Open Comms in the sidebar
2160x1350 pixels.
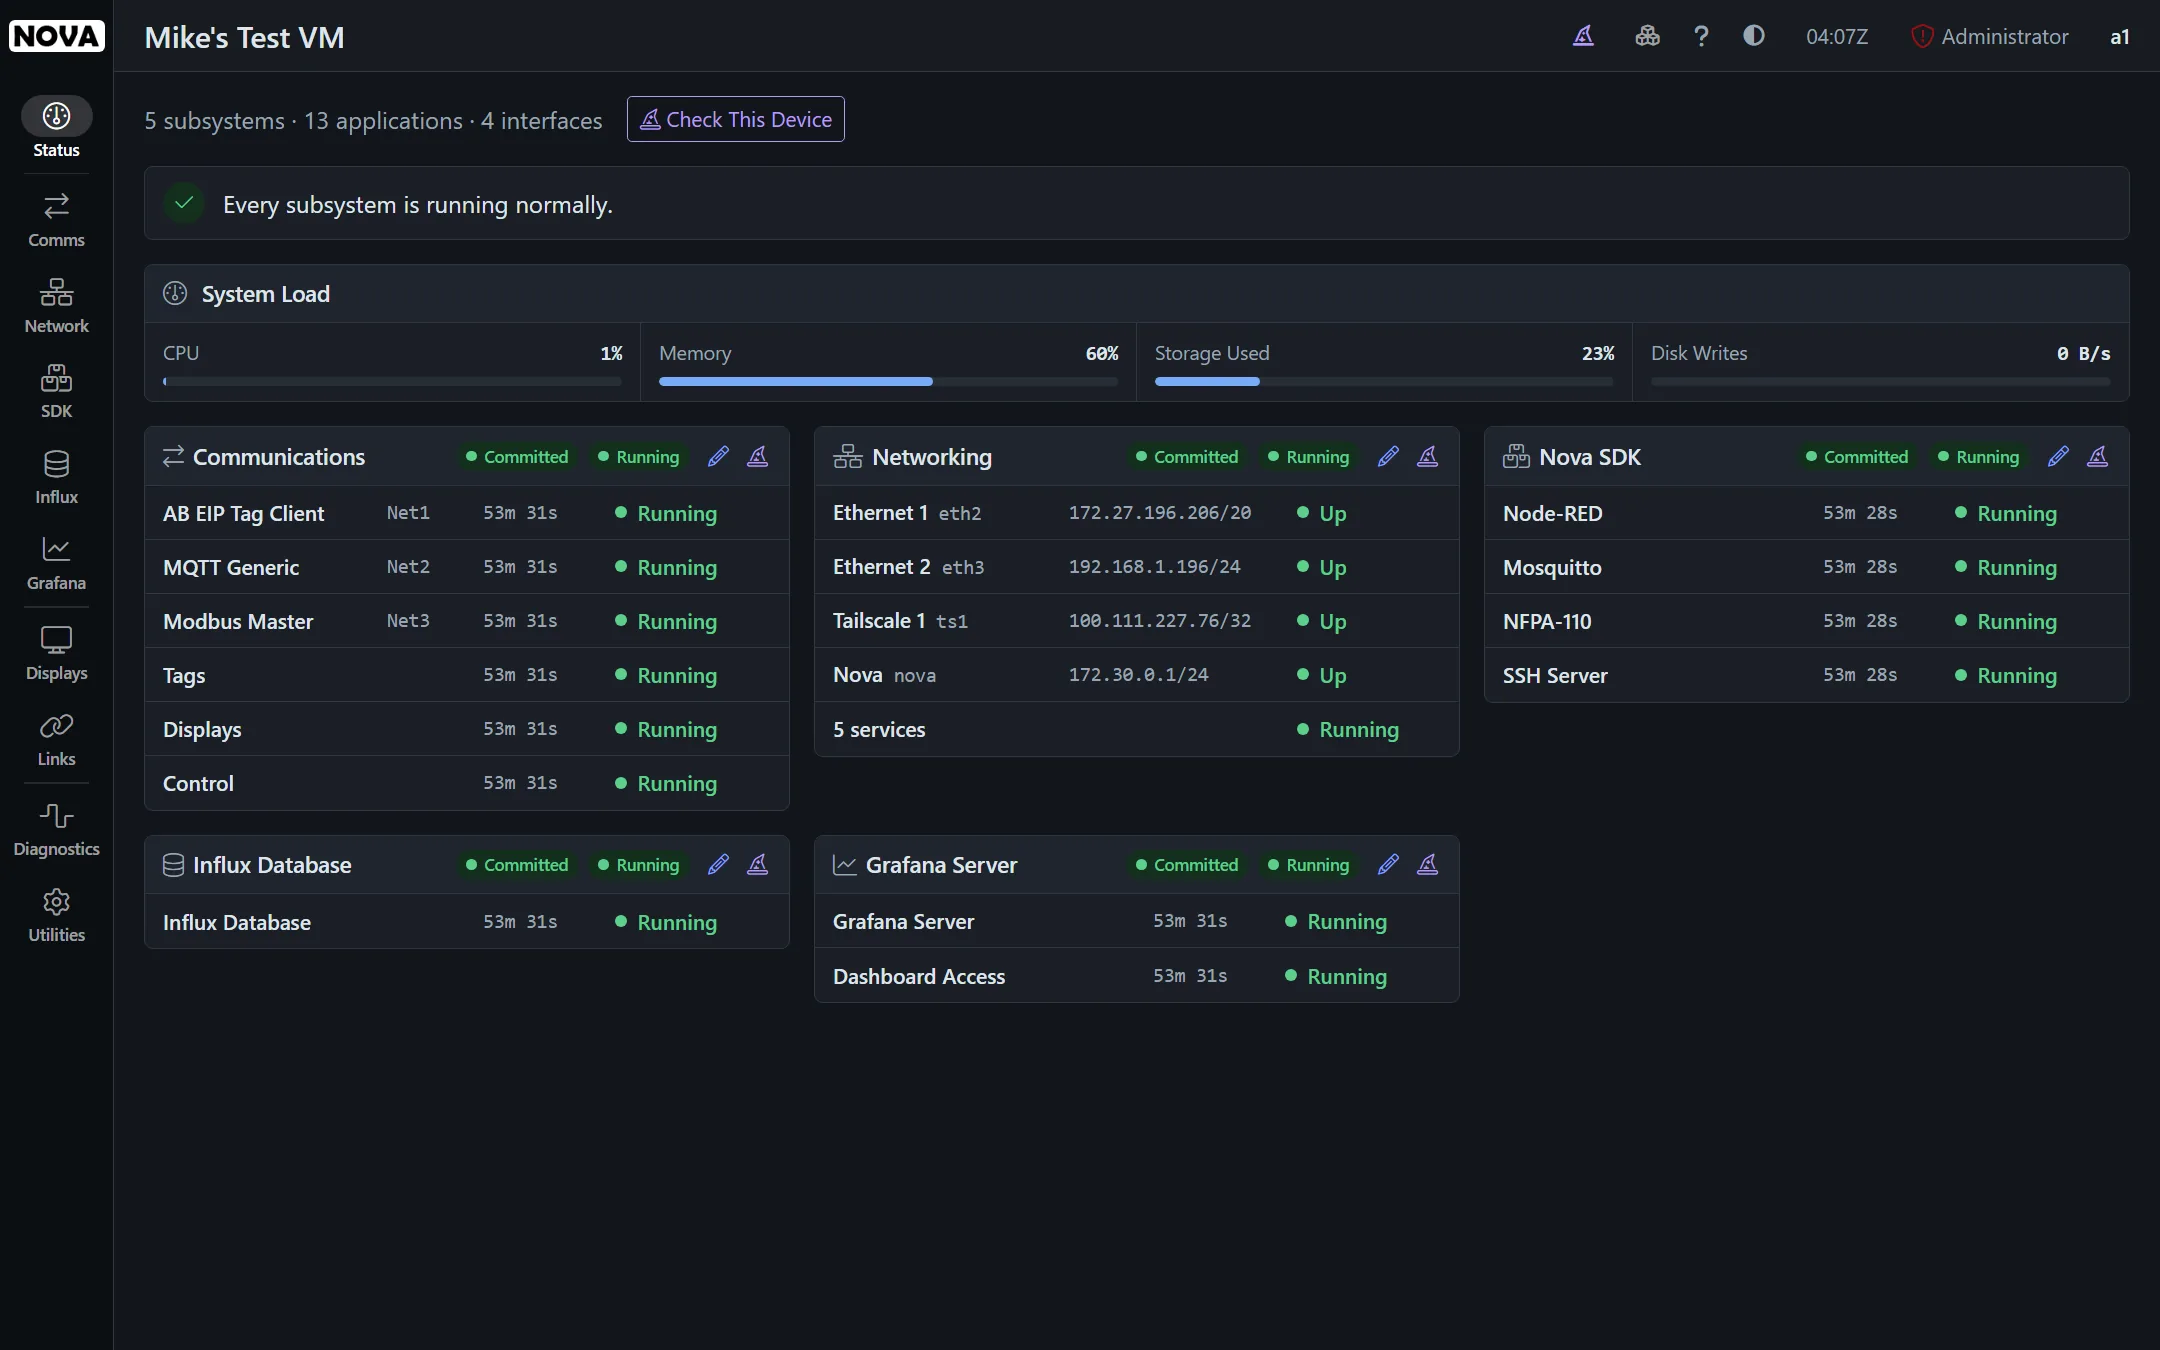[56, 220]
